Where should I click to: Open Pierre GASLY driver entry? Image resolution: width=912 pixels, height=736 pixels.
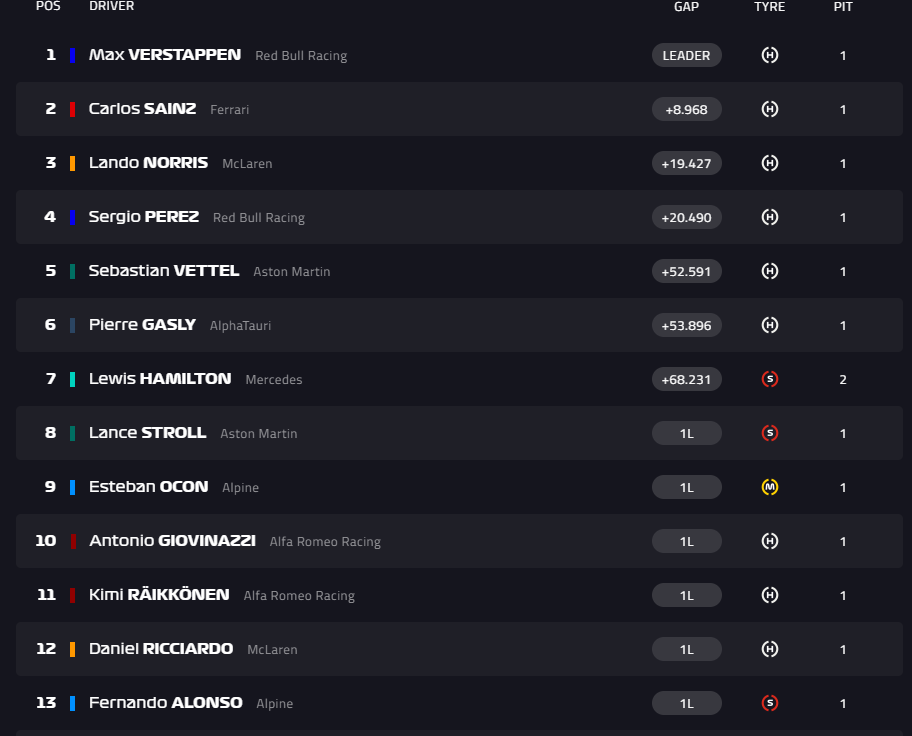142,325
